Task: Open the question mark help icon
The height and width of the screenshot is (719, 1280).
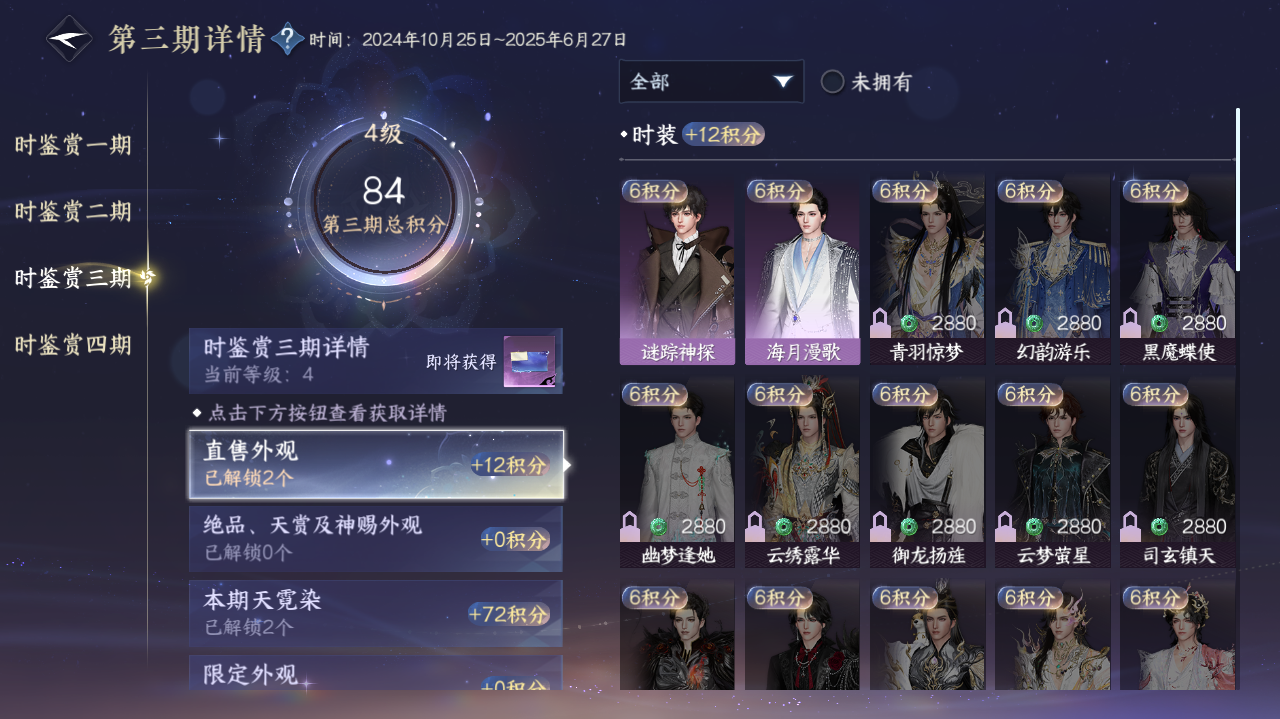Action: pos(287,39)
